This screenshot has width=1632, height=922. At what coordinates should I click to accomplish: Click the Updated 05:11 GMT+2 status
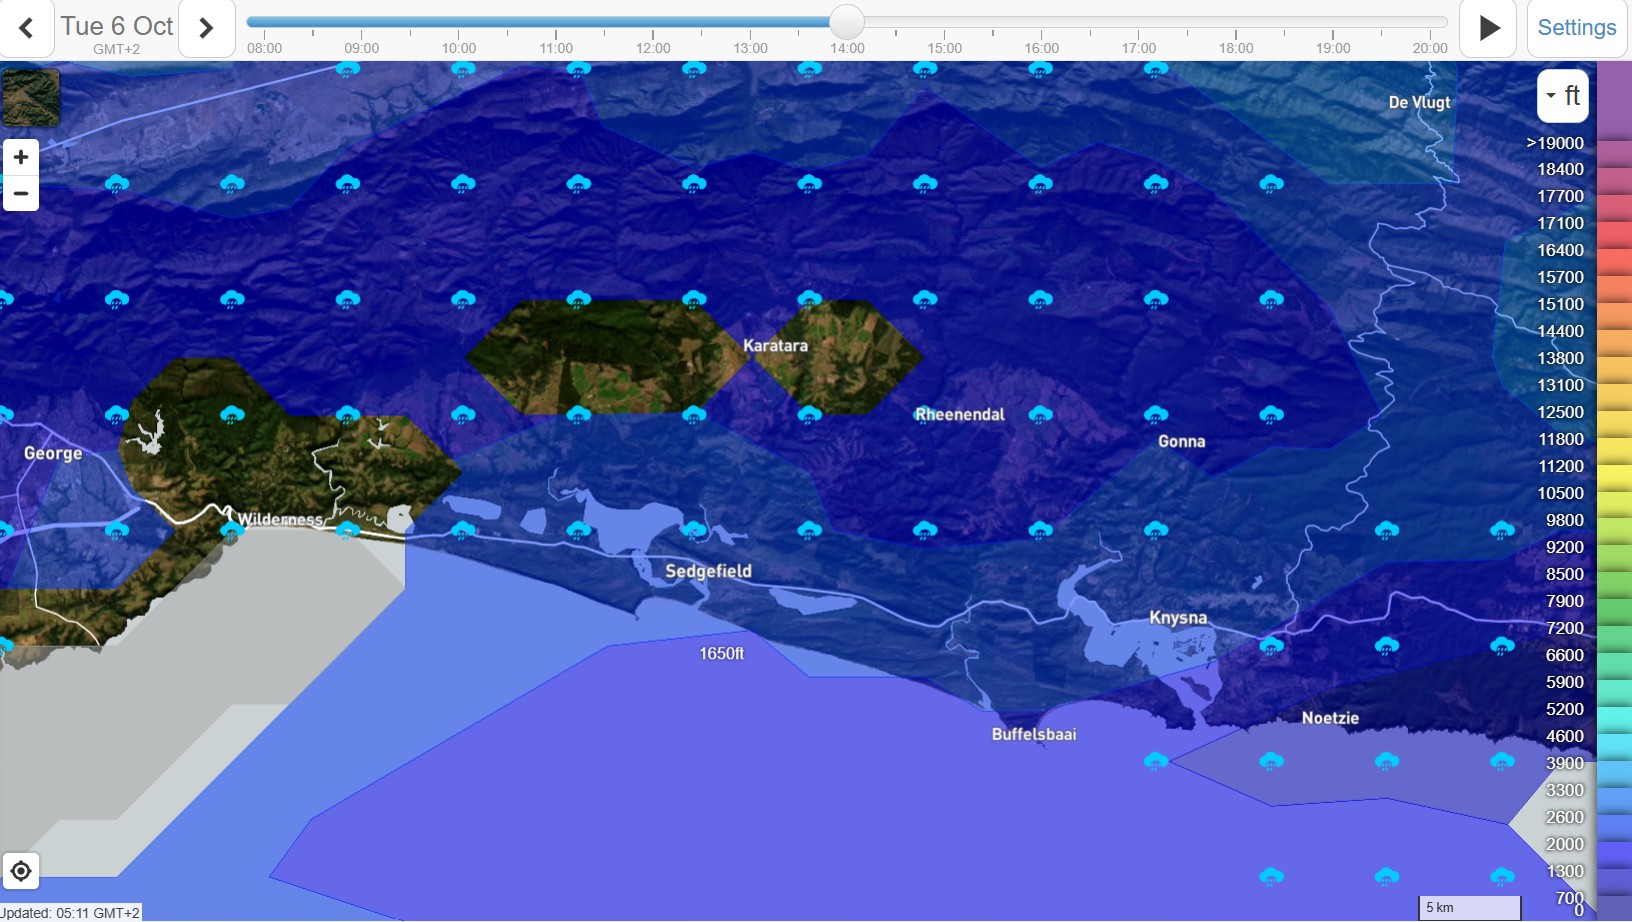click(70, 912)
